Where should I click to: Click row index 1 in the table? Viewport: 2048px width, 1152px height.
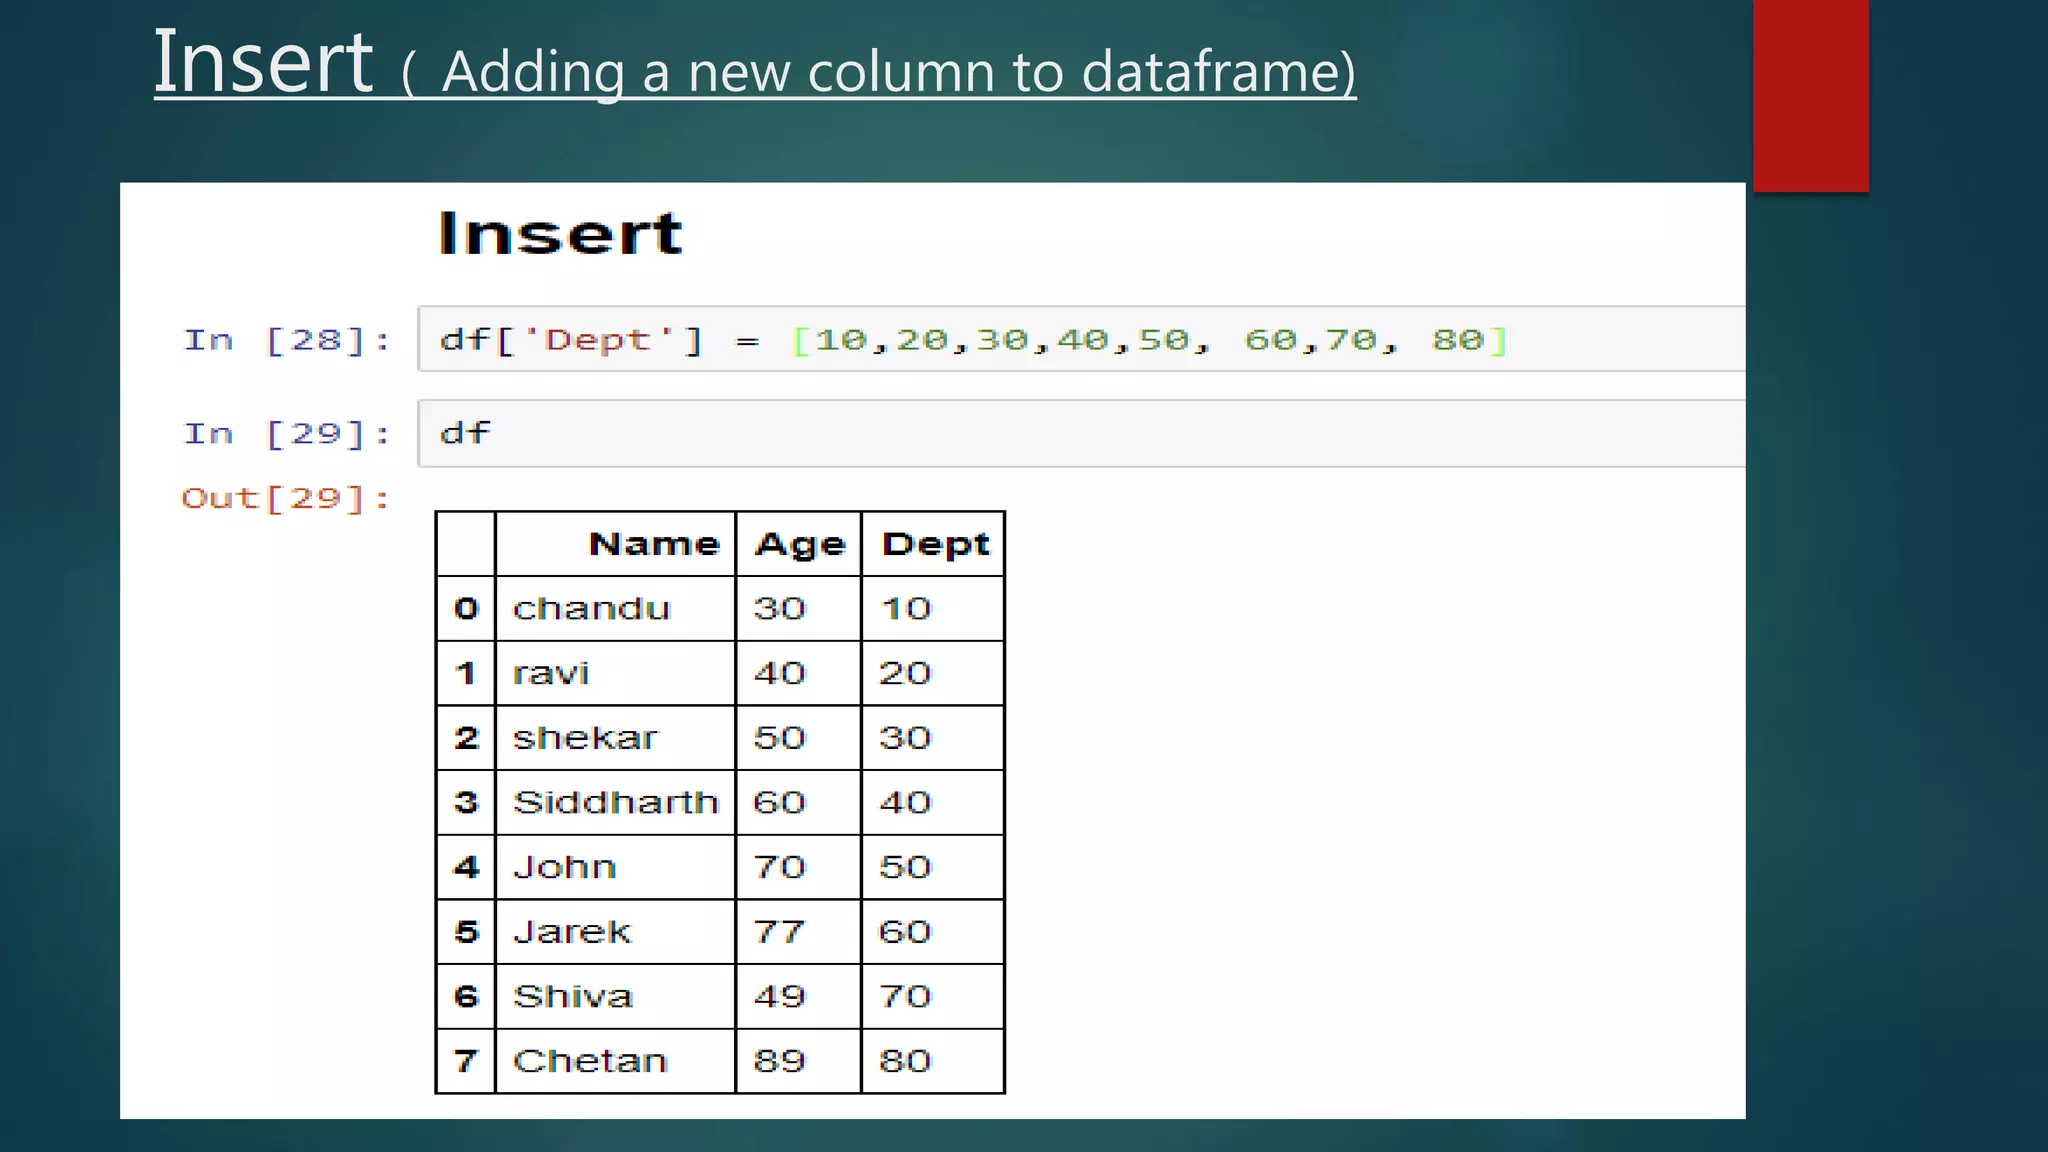466,673
